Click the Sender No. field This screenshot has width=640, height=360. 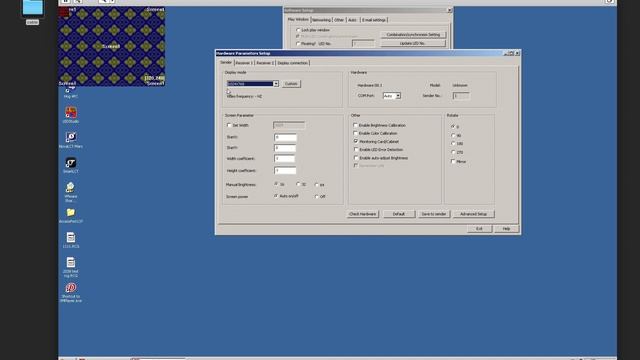pyautogui.click(x=461, y=96)
